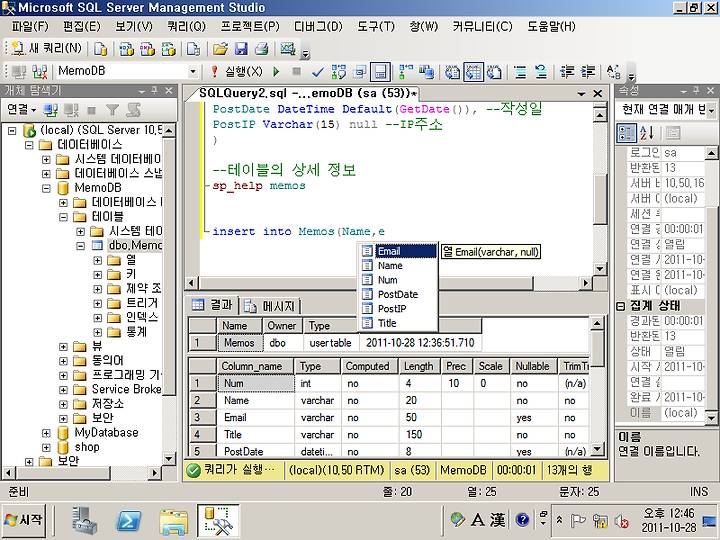Screen dimensions: 720x540
Task: Expand the 인덱스 (Indexes) folder
Action: click(x=97, y=318)
